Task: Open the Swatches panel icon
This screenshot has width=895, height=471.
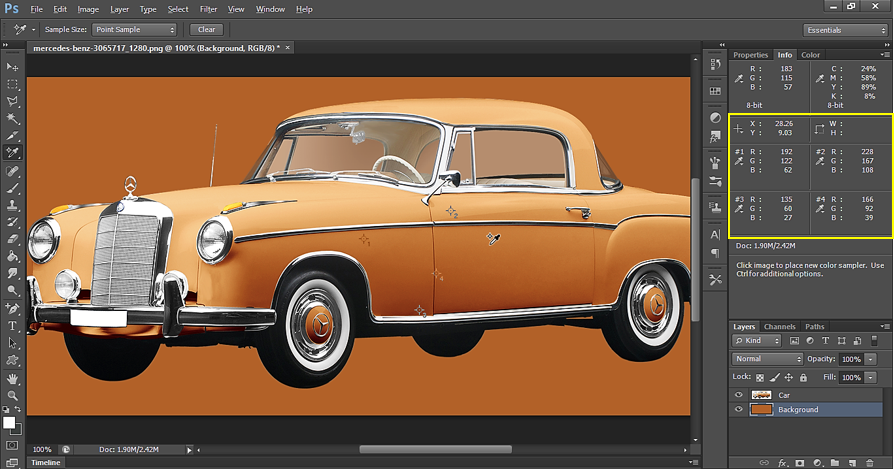Action: click(x=715, y=91)
